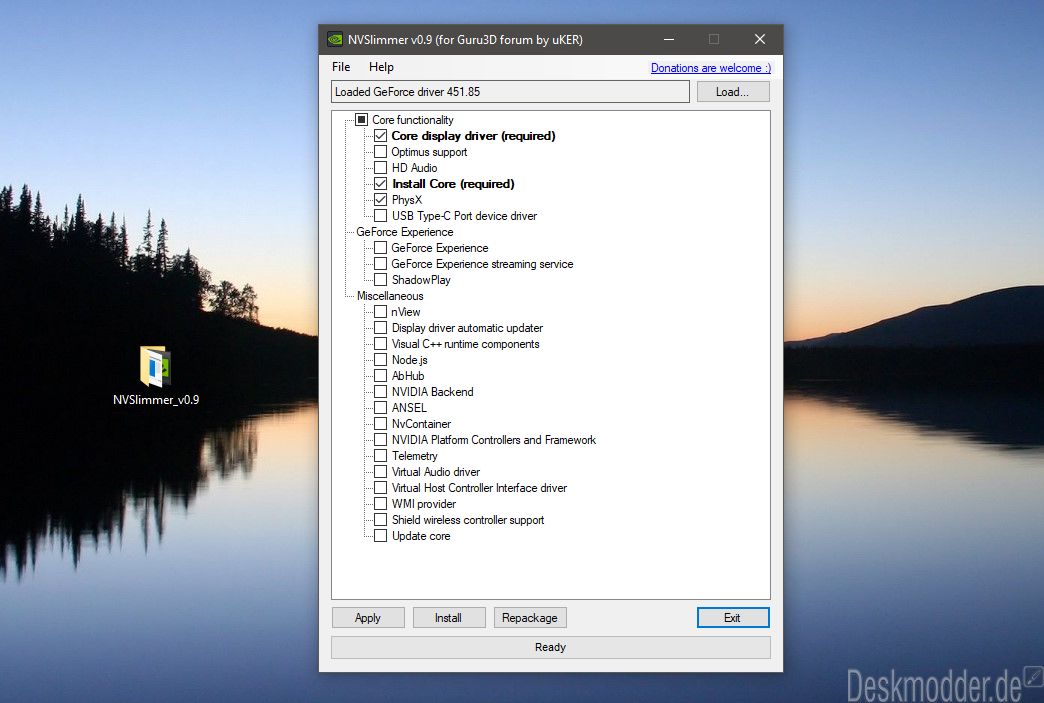This screenshot has height=703, width=1044.
Task: Enable the WMI provider checkbox
Action: [x=380, y=503]
